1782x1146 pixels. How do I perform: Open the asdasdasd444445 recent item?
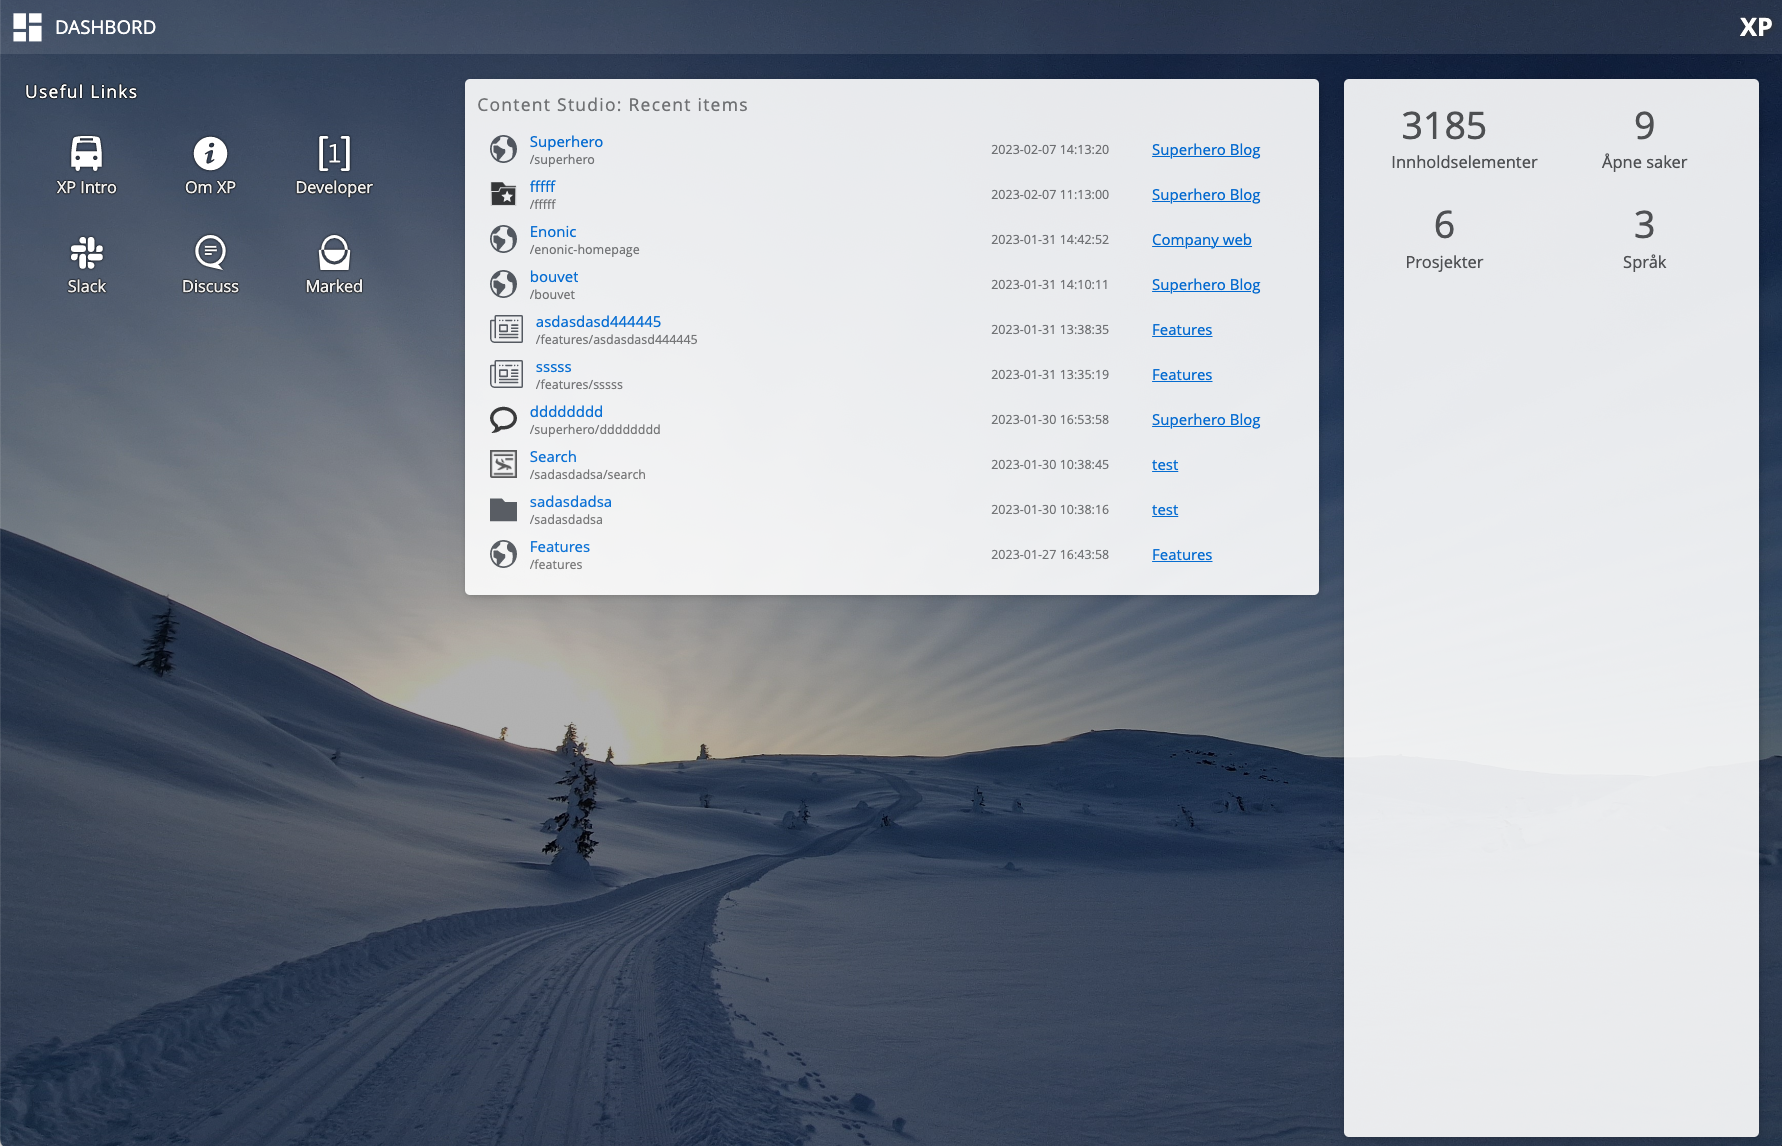point(598,321)
